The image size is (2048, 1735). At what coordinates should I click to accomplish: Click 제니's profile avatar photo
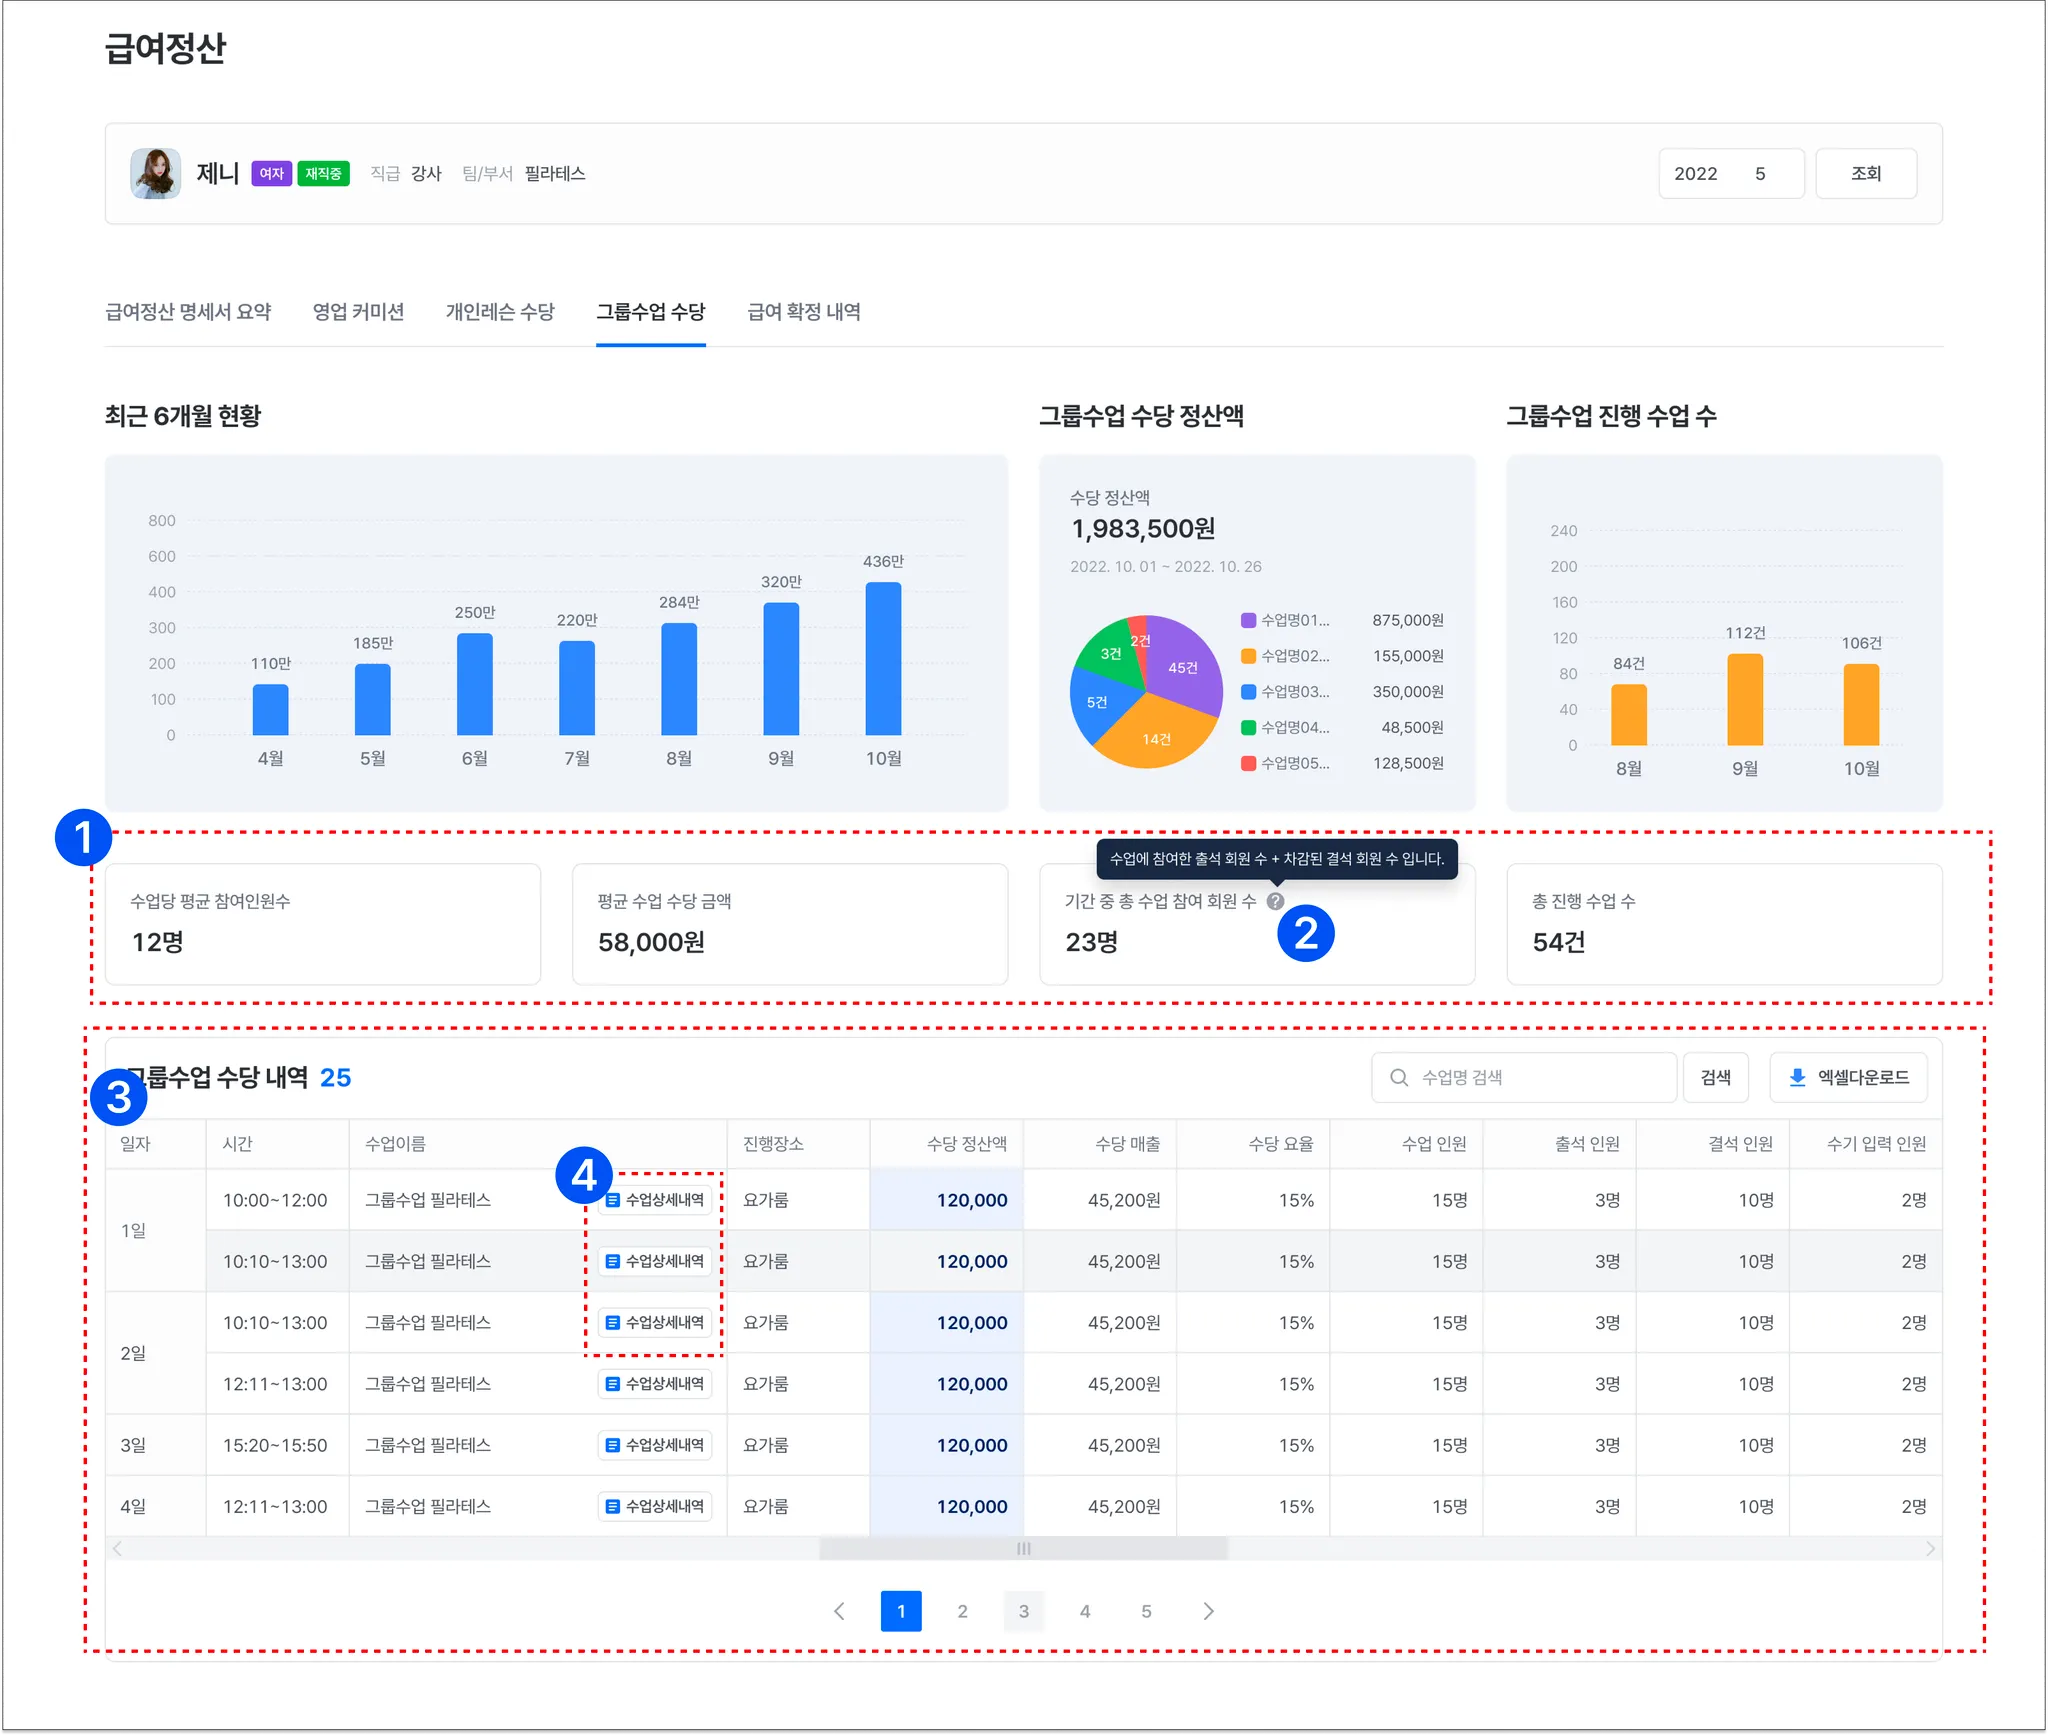[x=155, y=173]
